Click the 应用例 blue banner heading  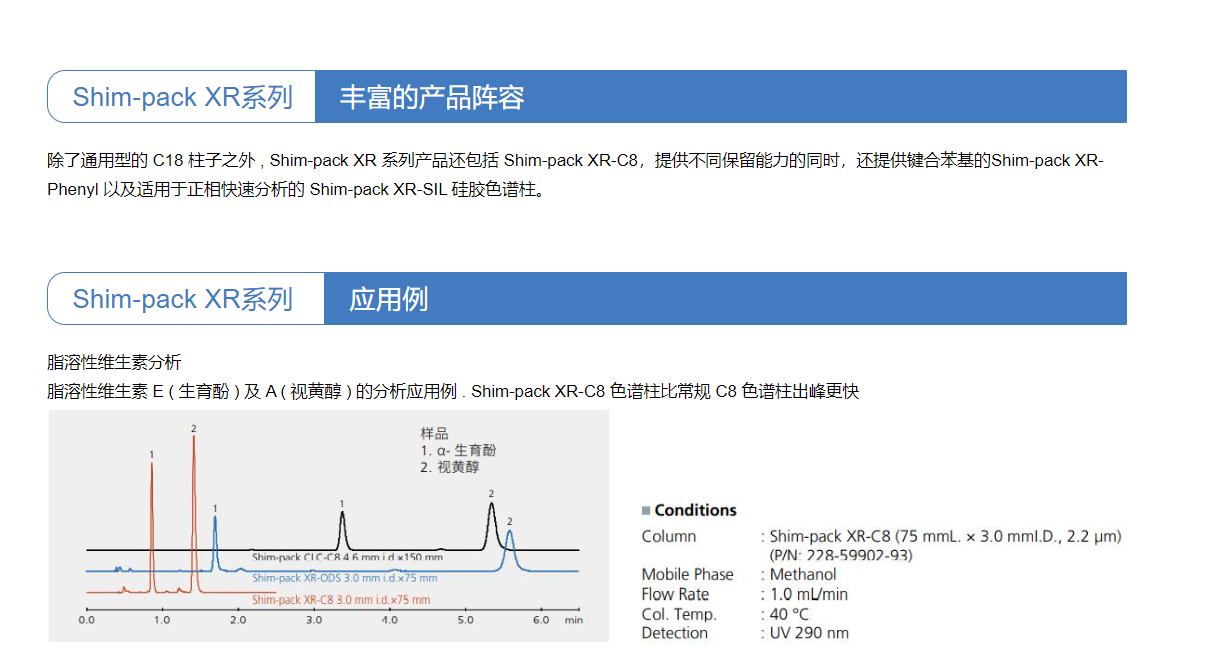(x=724, y=299)
